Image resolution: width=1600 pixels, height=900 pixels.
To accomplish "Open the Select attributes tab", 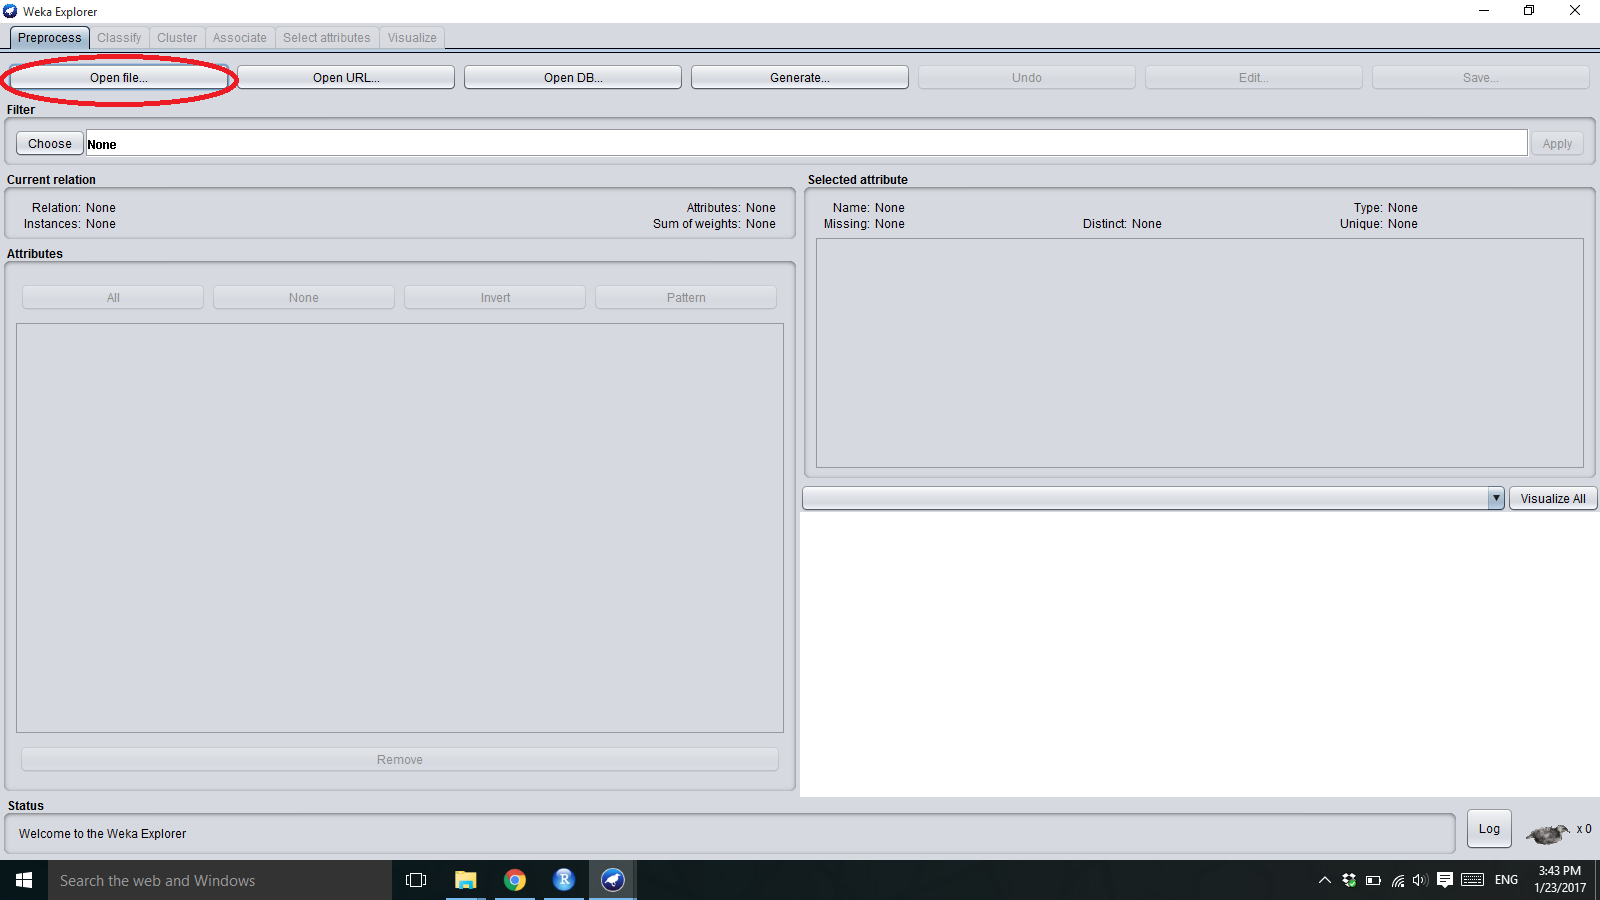I will click(327, 38).
